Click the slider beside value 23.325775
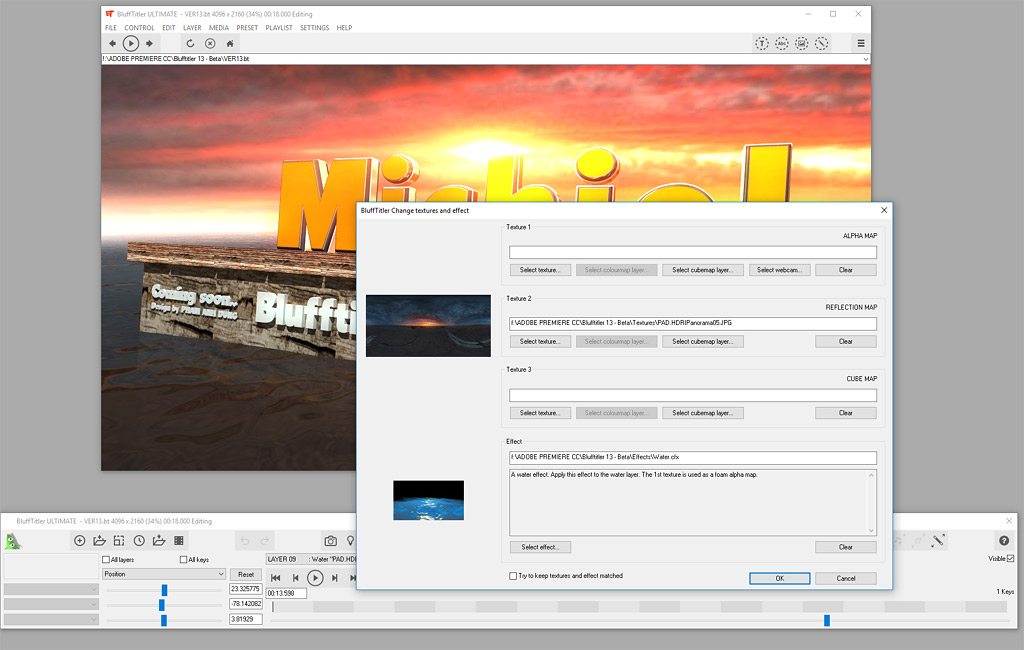Screen dimensions: 1024x650 (x=164, y=590)
